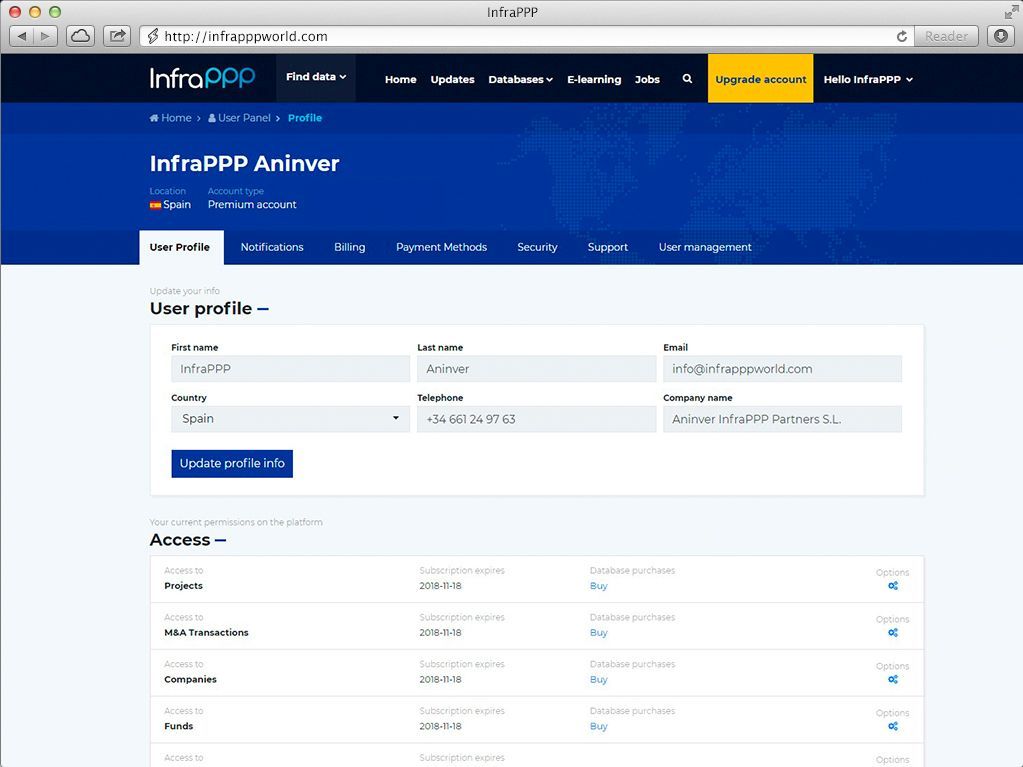Expand the Find data dropdown
Viewport: 1023px width, 767px height.
(316, 77)
